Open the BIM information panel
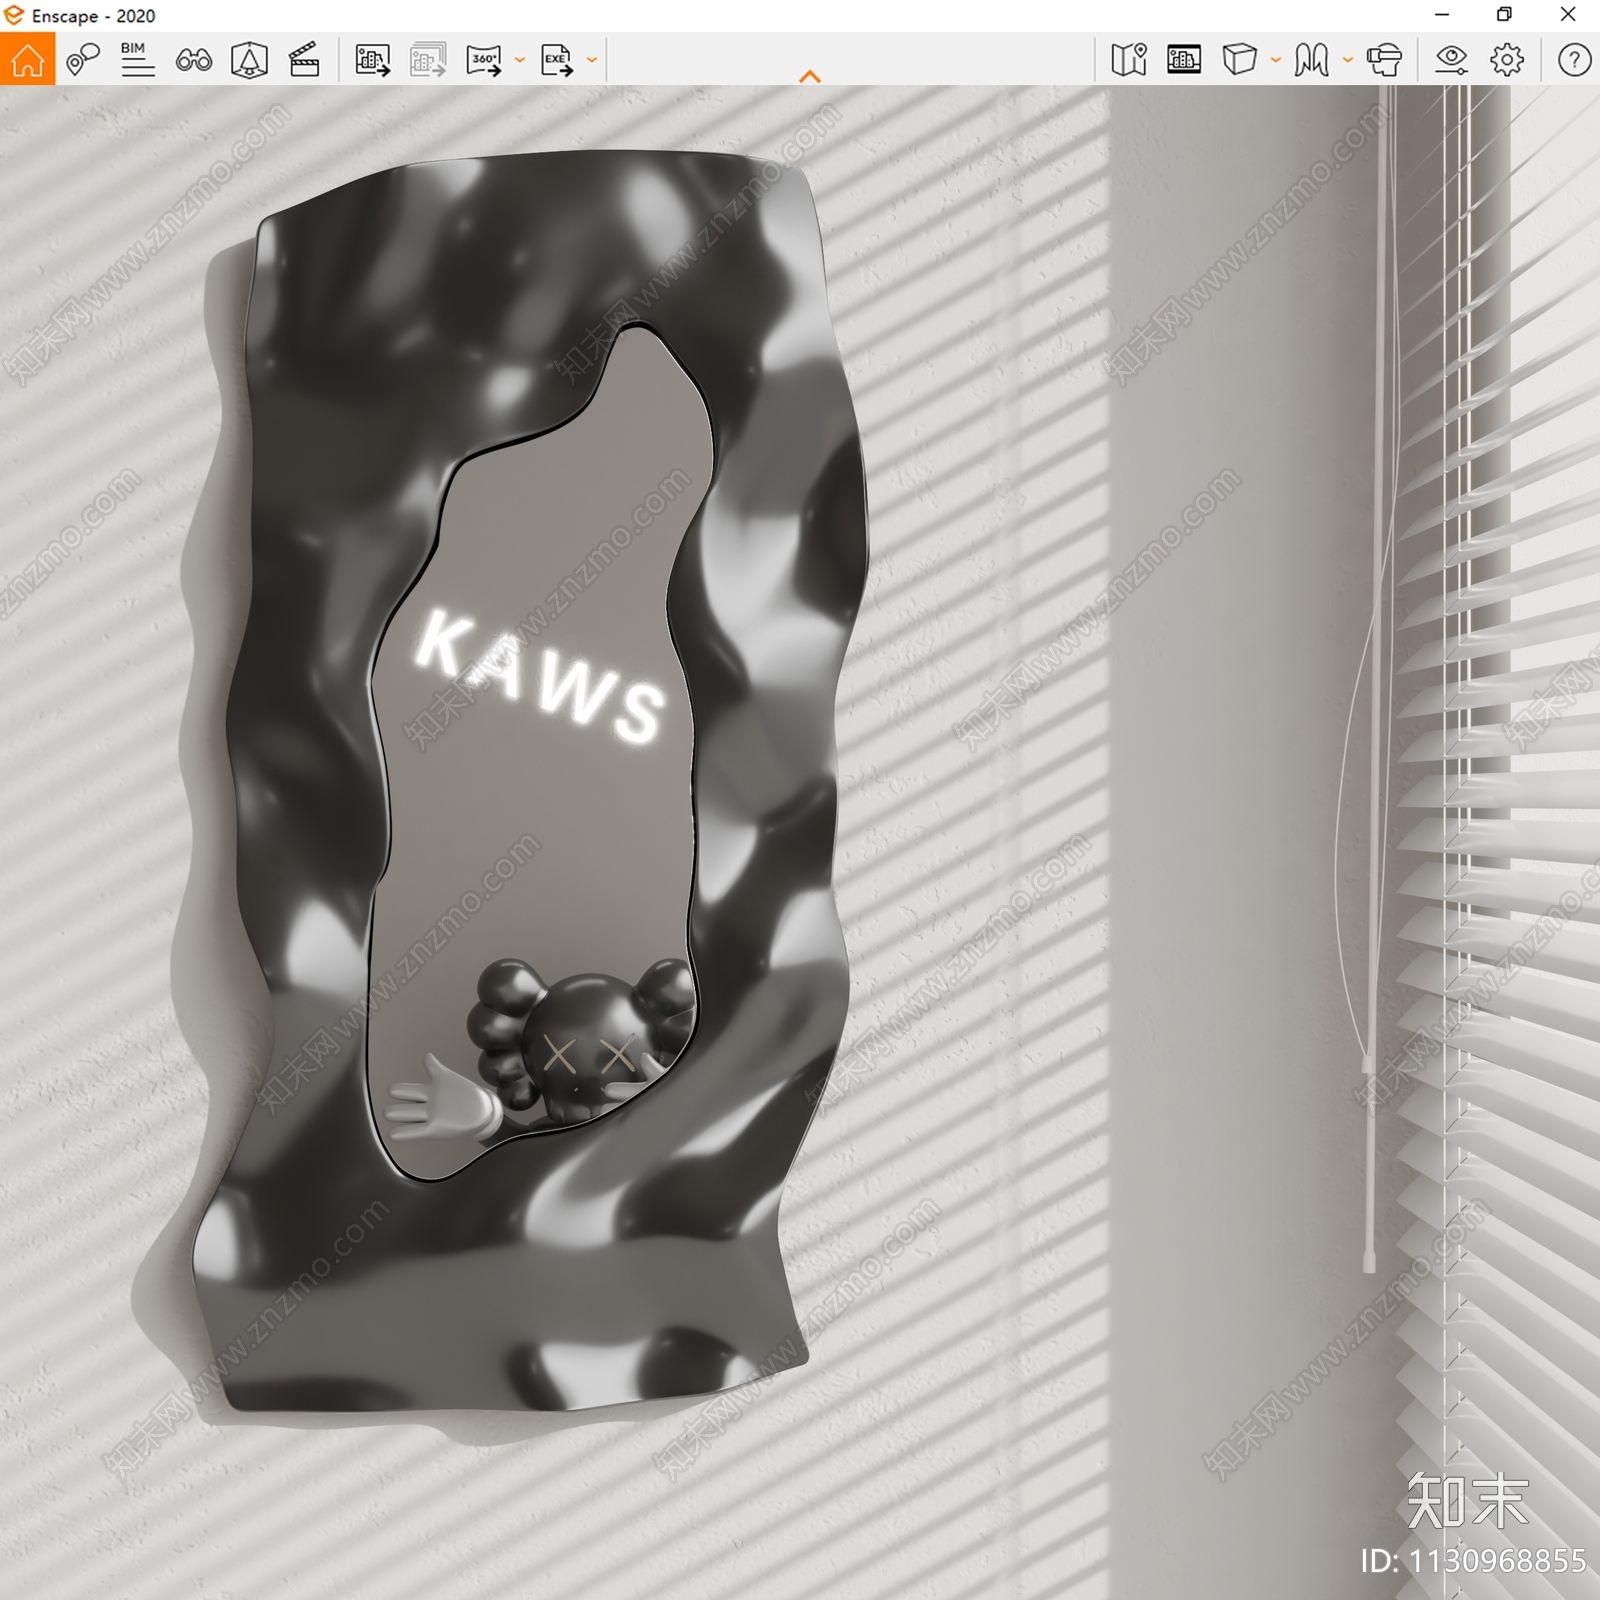Image resolution: width=1600 pixels, height=1600 pixels. coord(137,60)
